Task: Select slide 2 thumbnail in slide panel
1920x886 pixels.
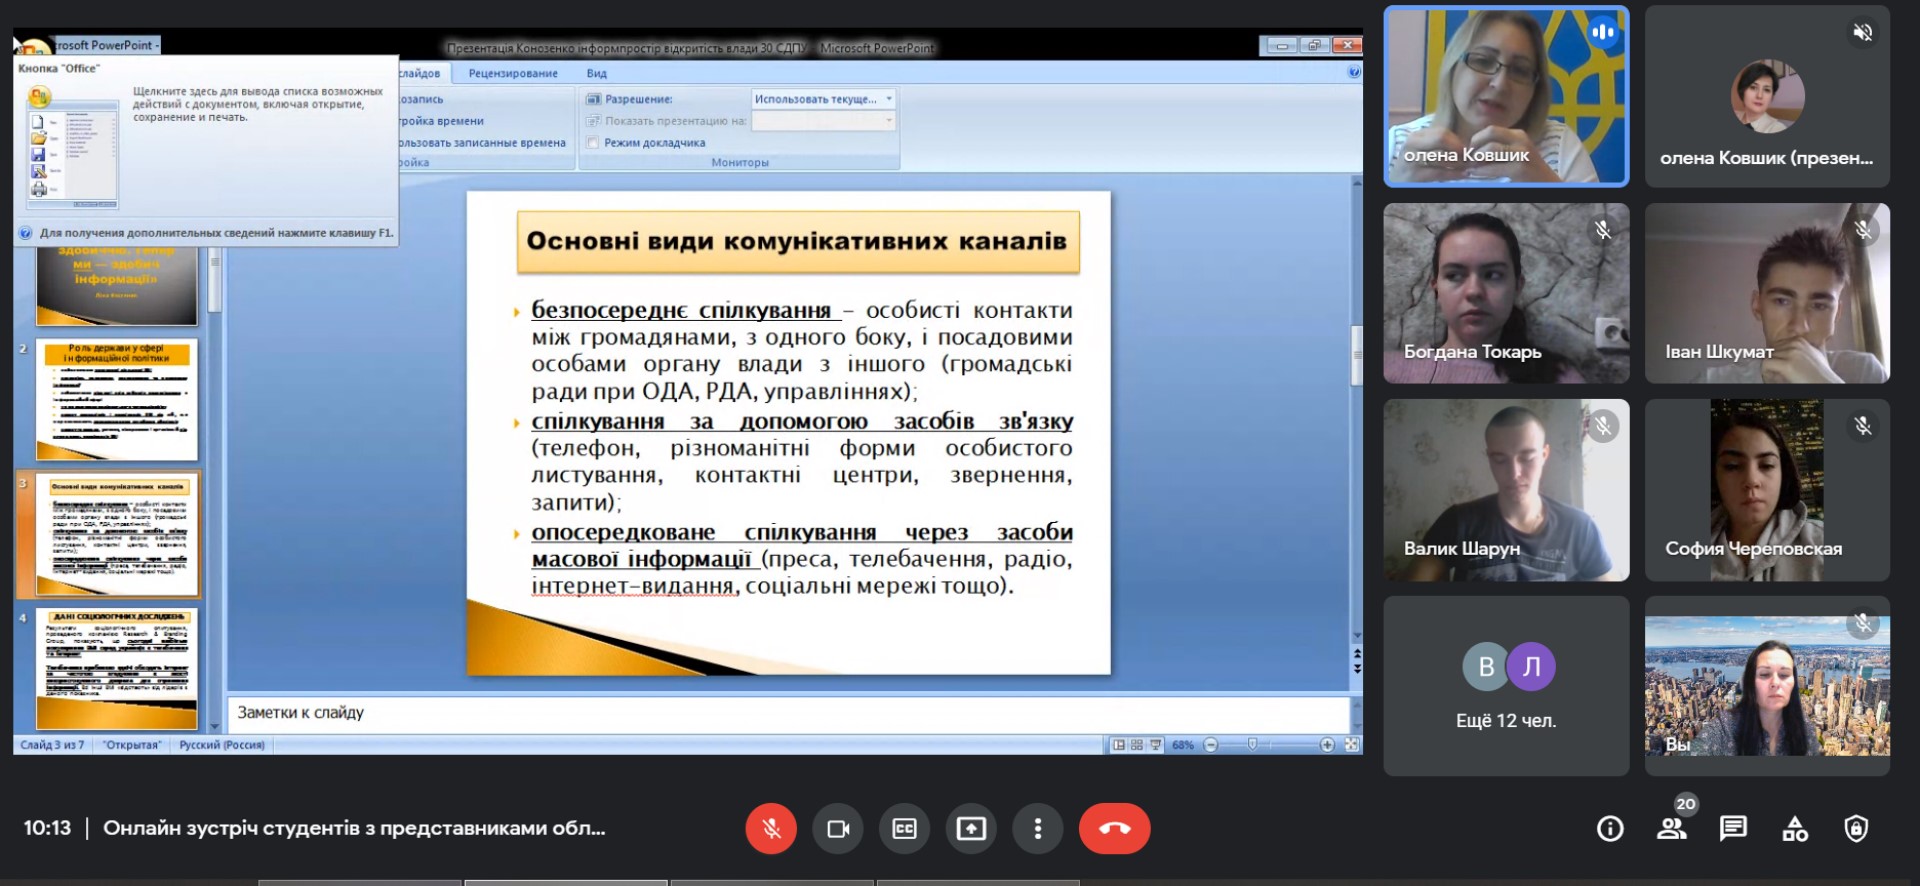Action: pyautogui.click(x=117, y=400)
